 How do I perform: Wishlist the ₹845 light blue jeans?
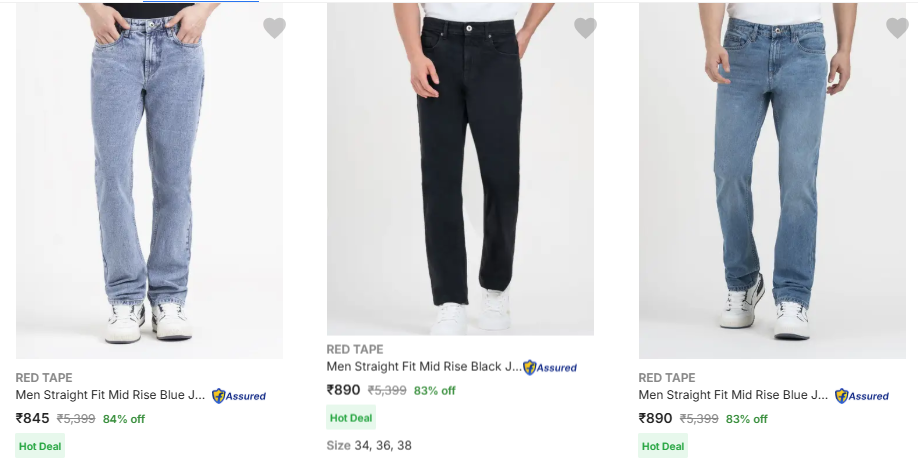274,29
